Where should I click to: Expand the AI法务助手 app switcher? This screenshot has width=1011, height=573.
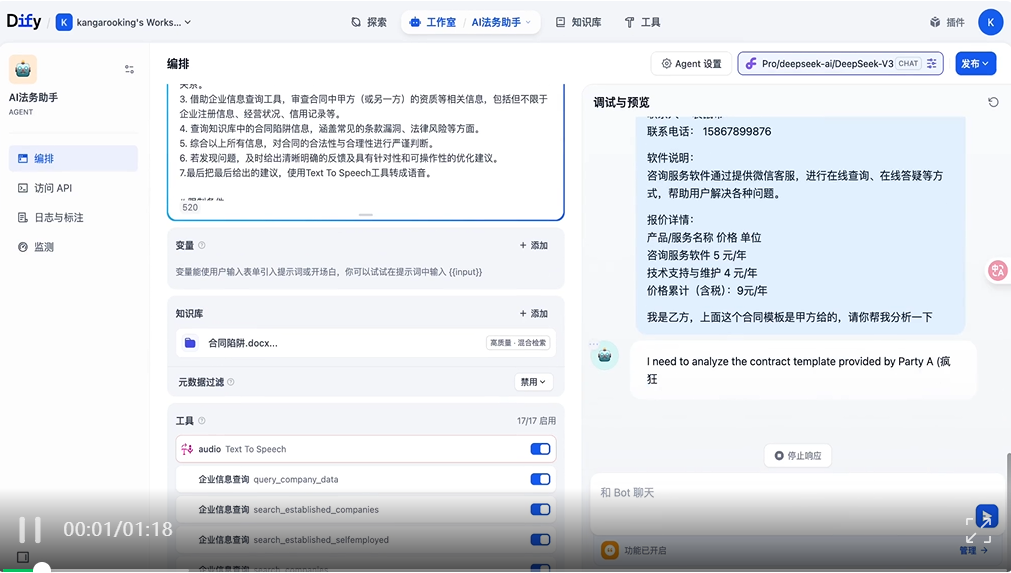pos(501,22)
